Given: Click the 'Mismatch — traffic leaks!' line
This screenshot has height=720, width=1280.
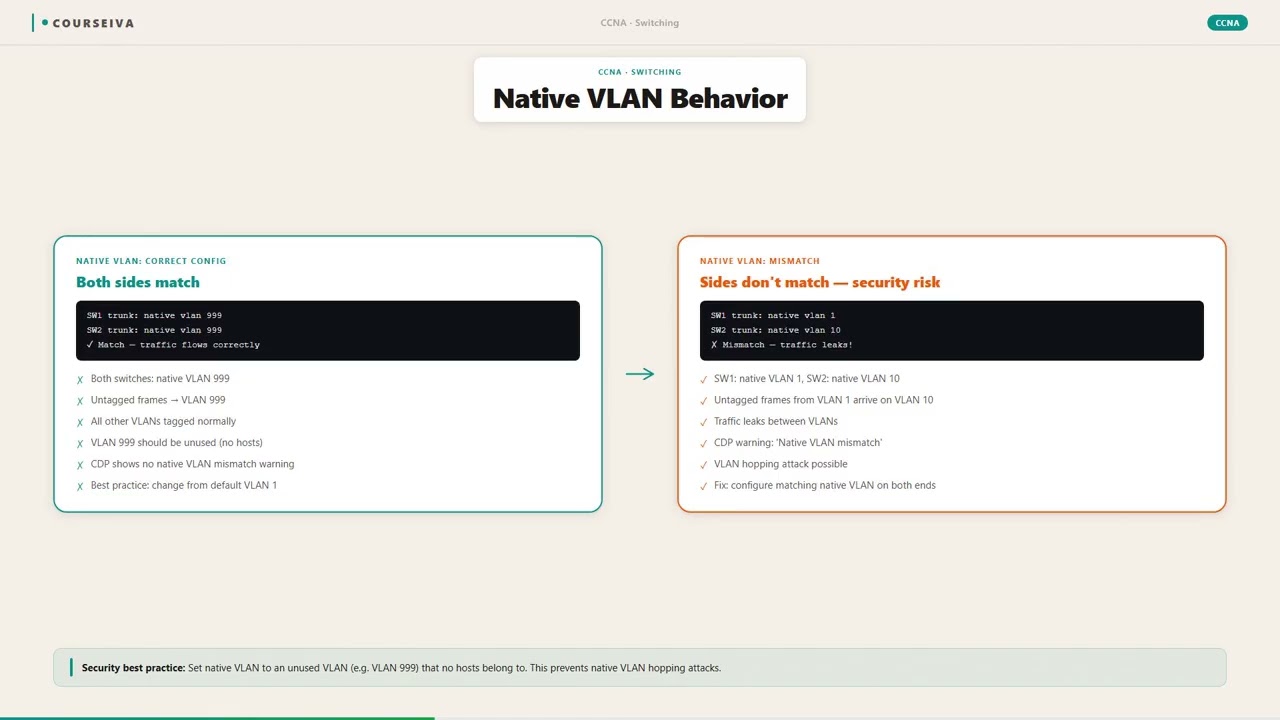Looking at the screenshot, I should (x=782, y=345).
